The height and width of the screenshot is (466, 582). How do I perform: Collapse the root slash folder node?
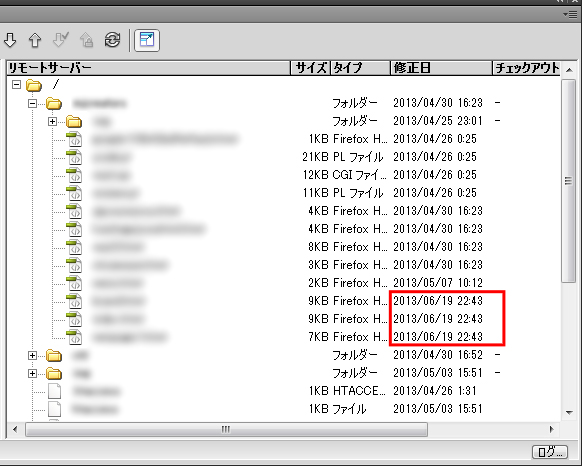point(16,84)
